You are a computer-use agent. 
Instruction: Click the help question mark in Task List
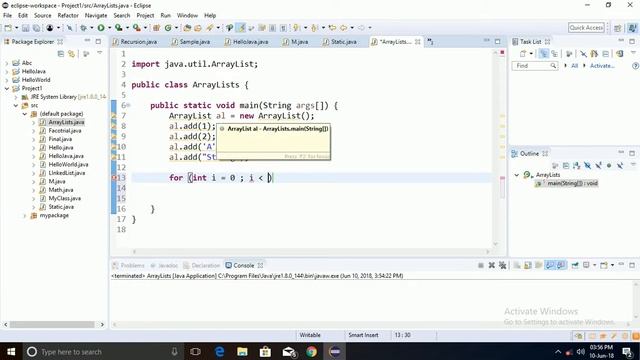(x=635, y=66)
